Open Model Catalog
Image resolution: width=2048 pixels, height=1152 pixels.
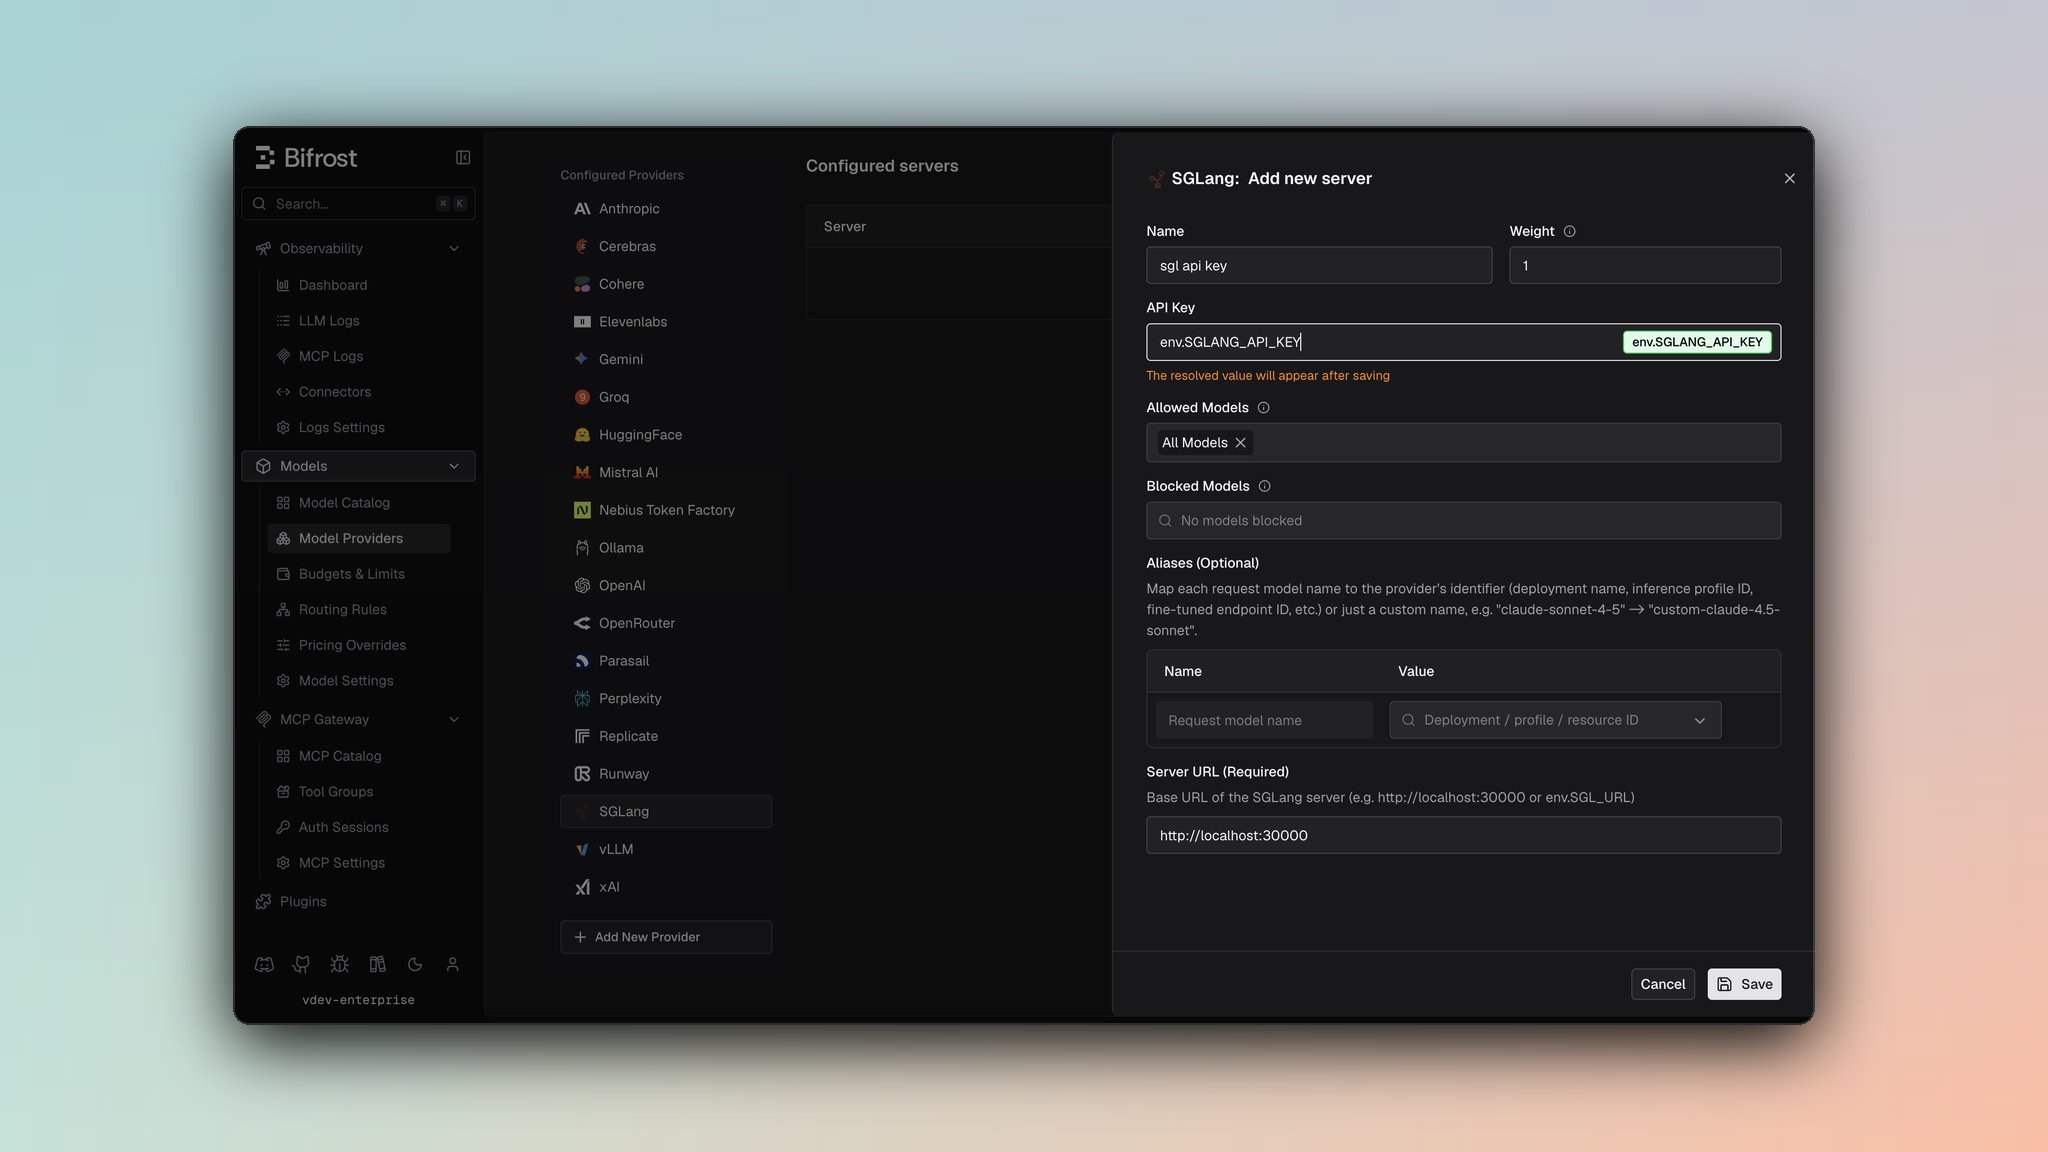(358, 503)
